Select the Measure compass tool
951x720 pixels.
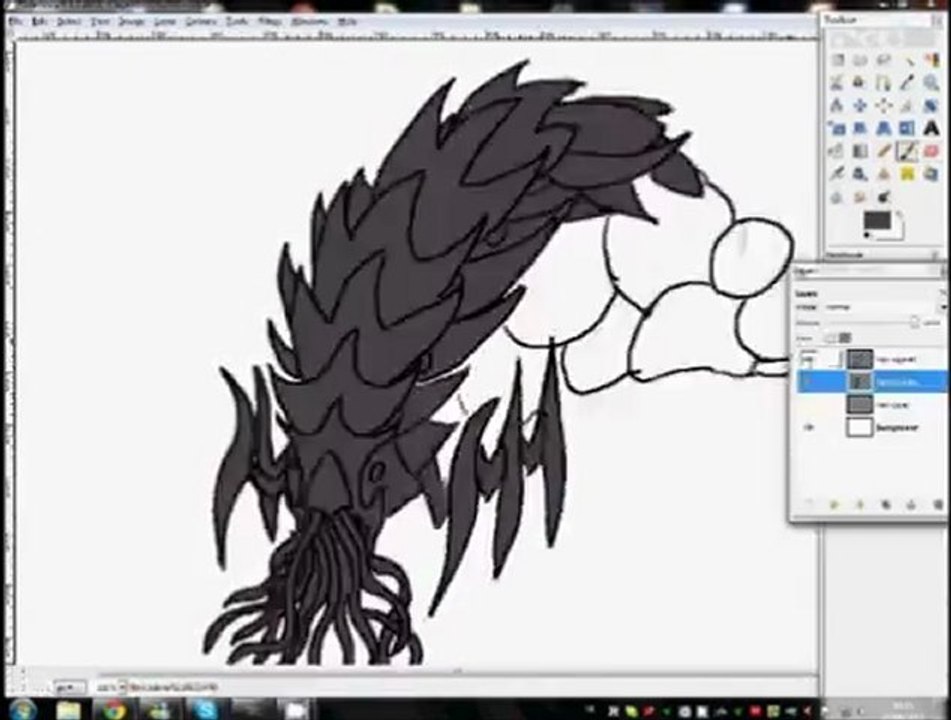[x=838, y=106]
